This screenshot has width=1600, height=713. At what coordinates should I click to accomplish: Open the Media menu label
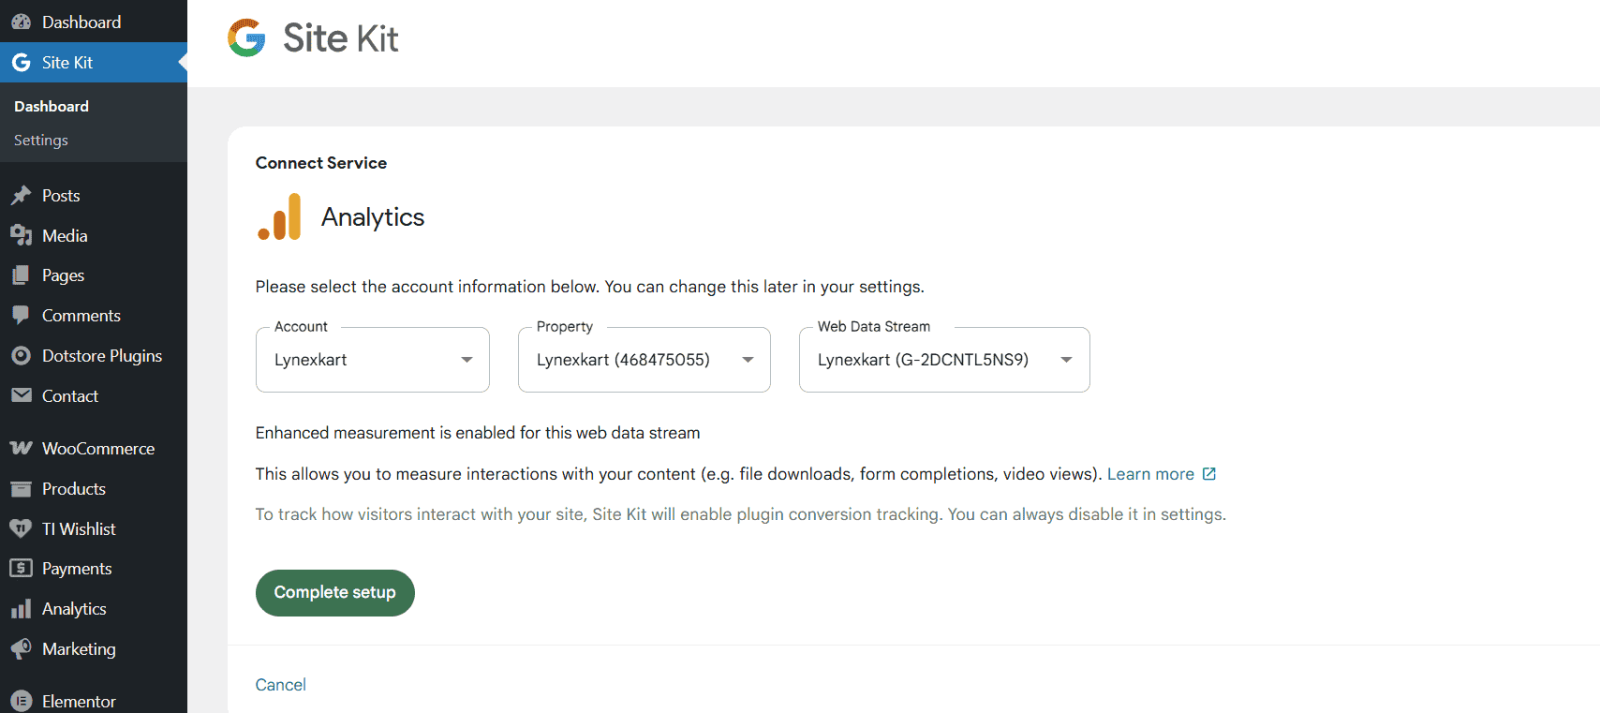(x=65, y=236)
